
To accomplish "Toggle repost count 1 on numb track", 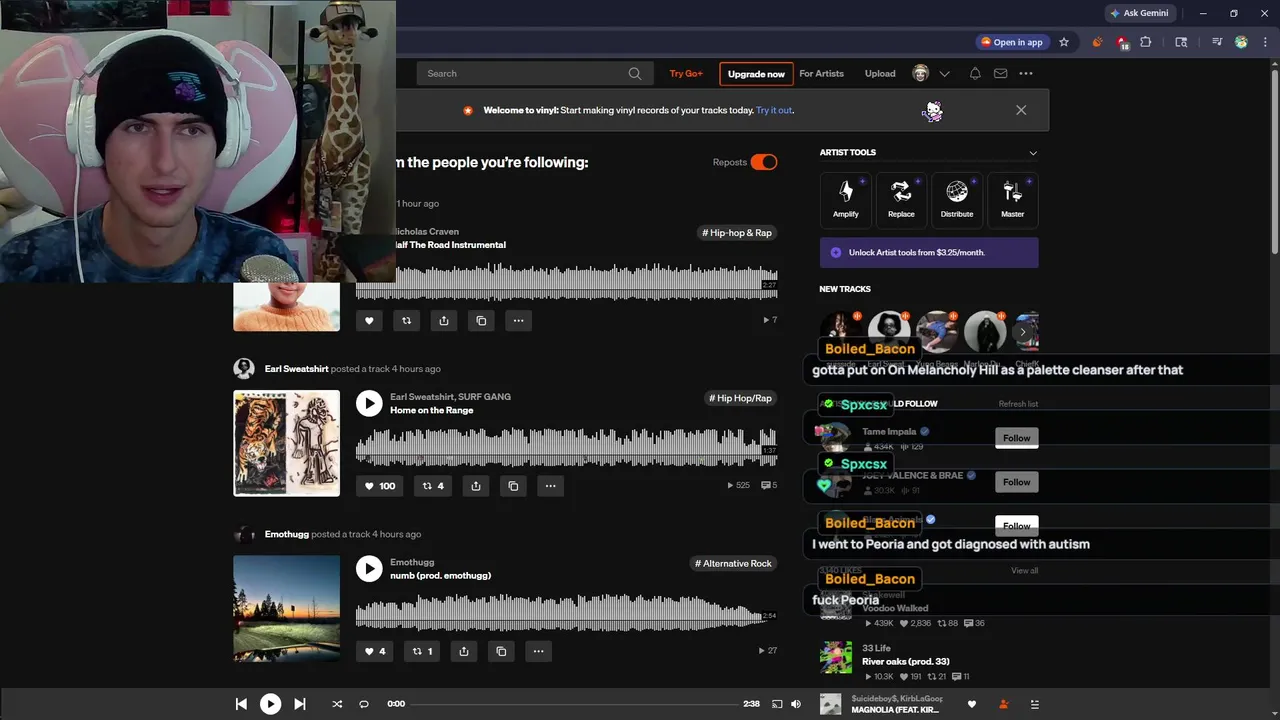I will pos(422,651).
